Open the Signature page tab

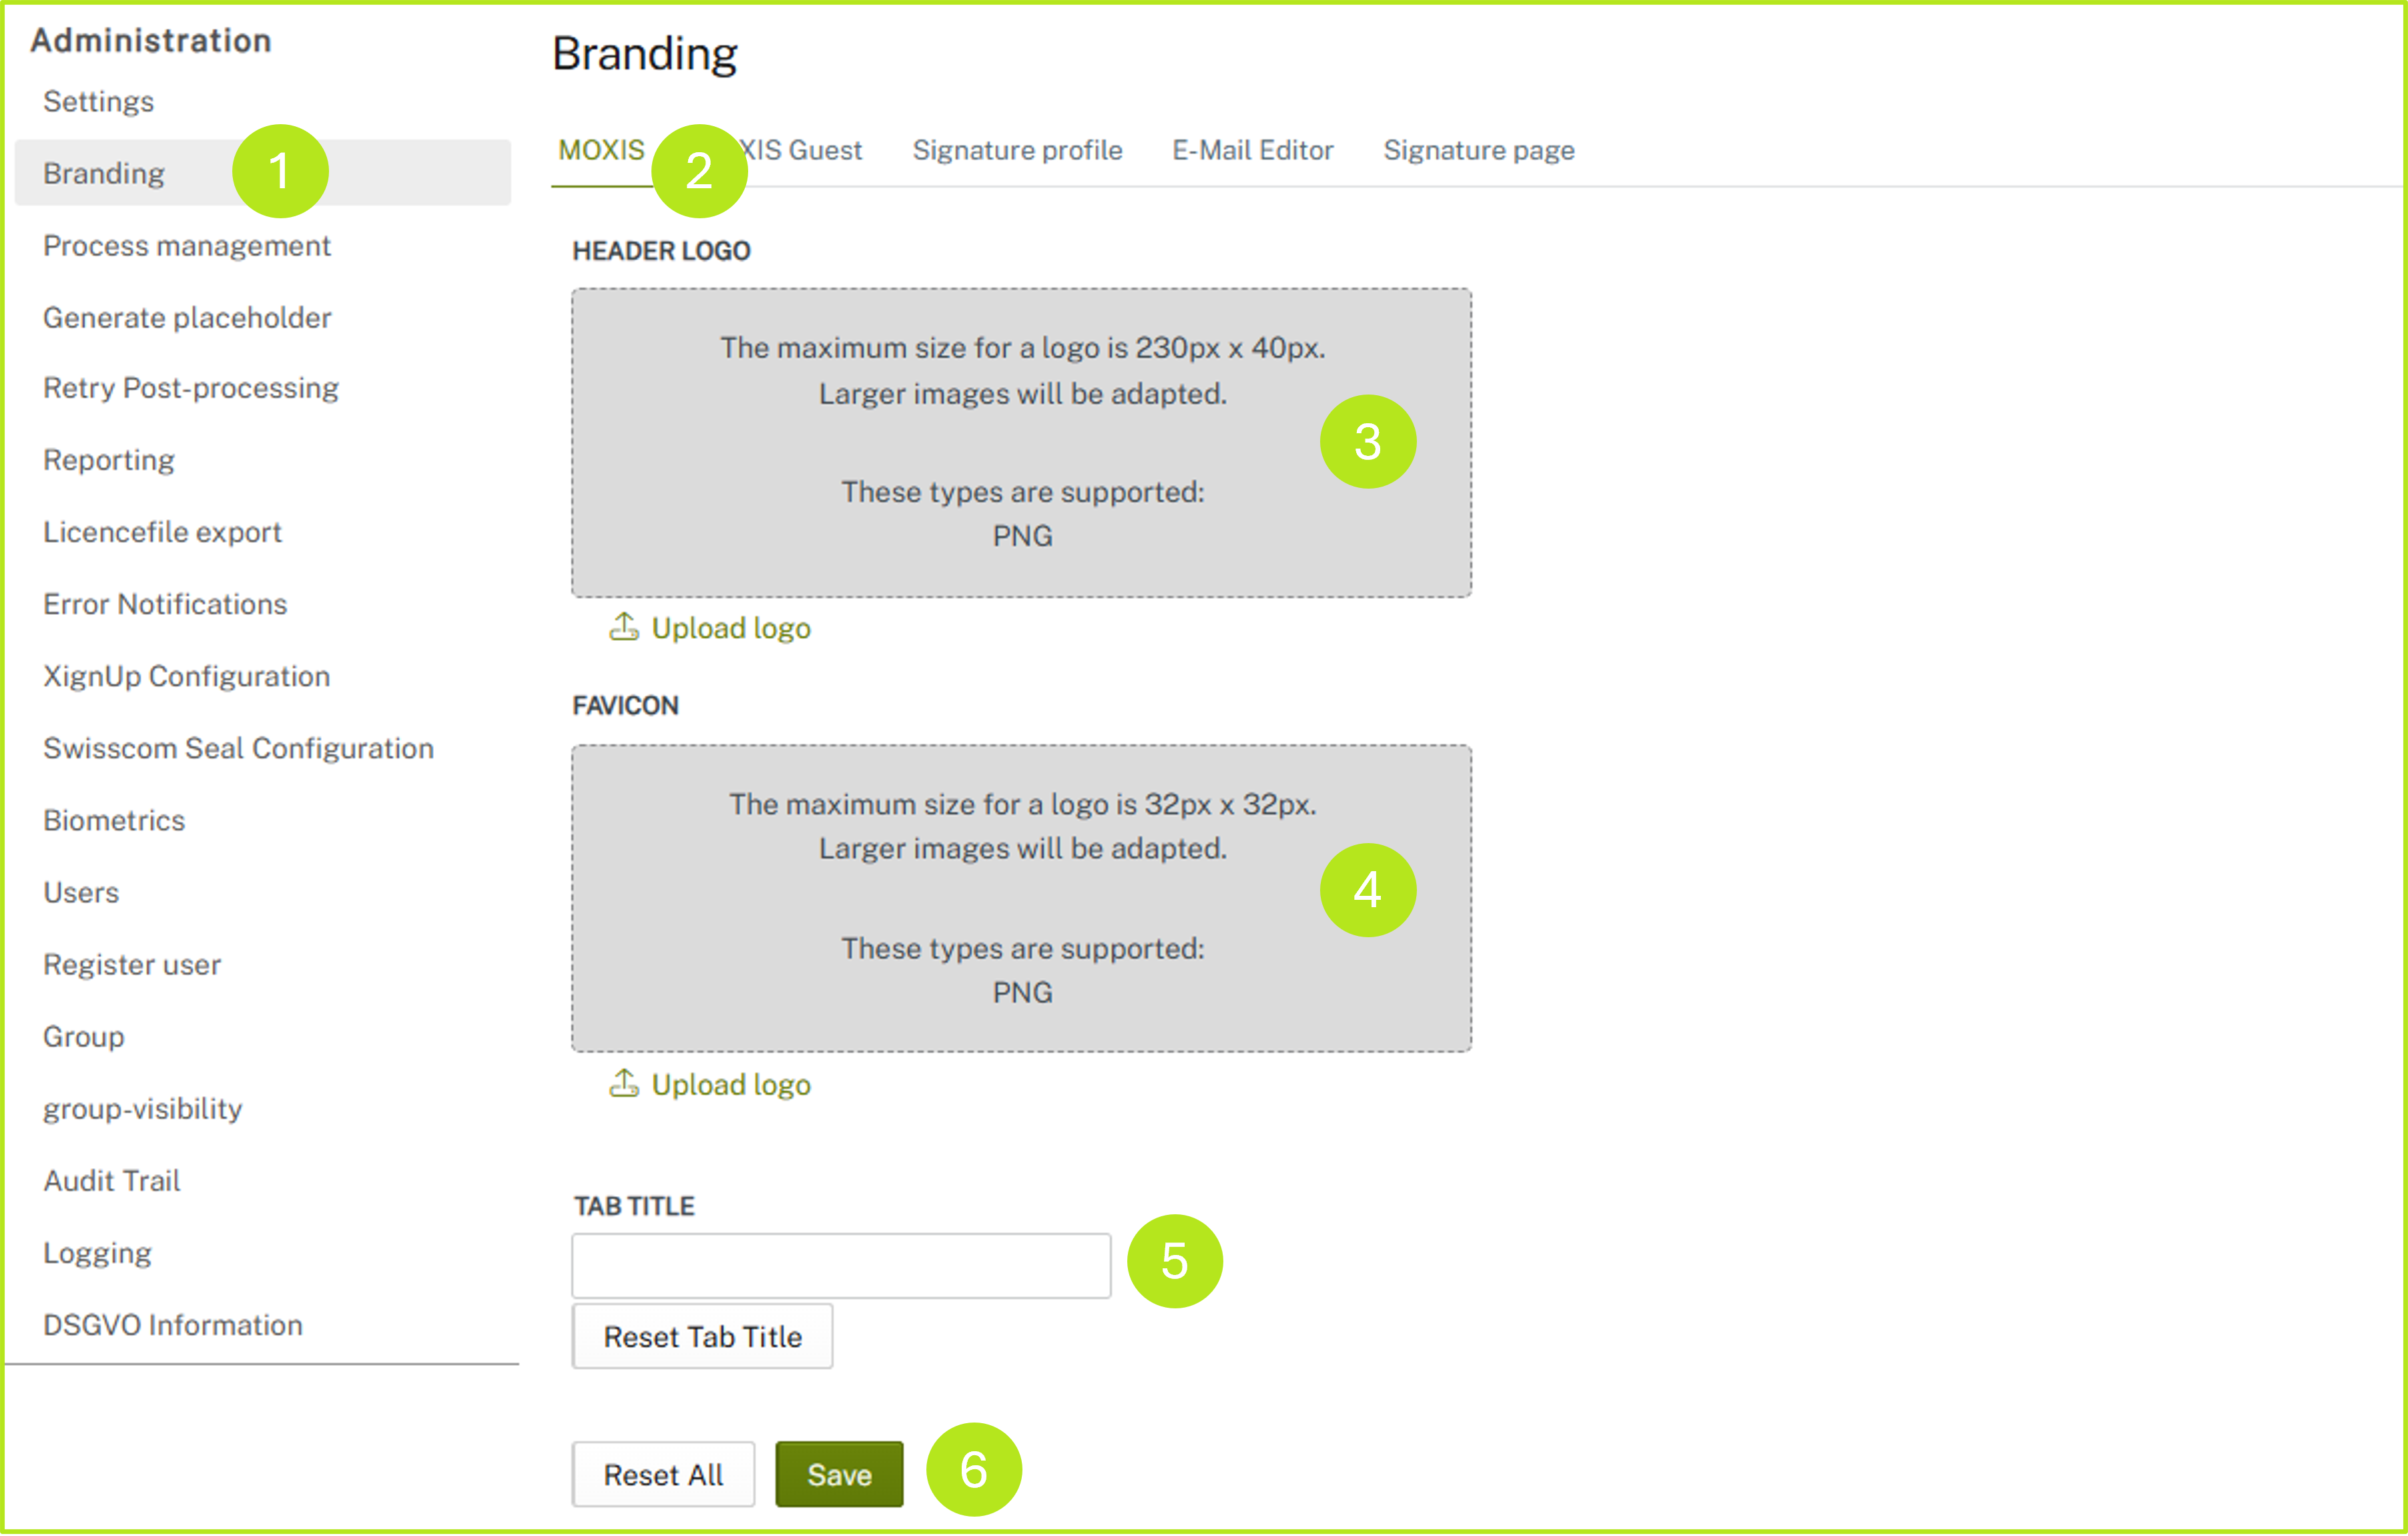point(1478,150)
